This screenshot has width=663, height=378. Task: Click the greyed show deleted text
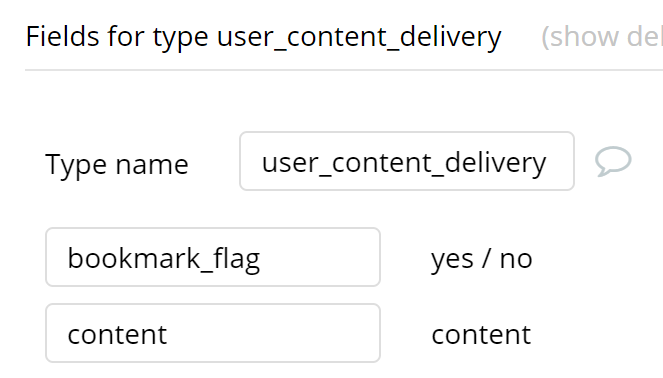602,37
